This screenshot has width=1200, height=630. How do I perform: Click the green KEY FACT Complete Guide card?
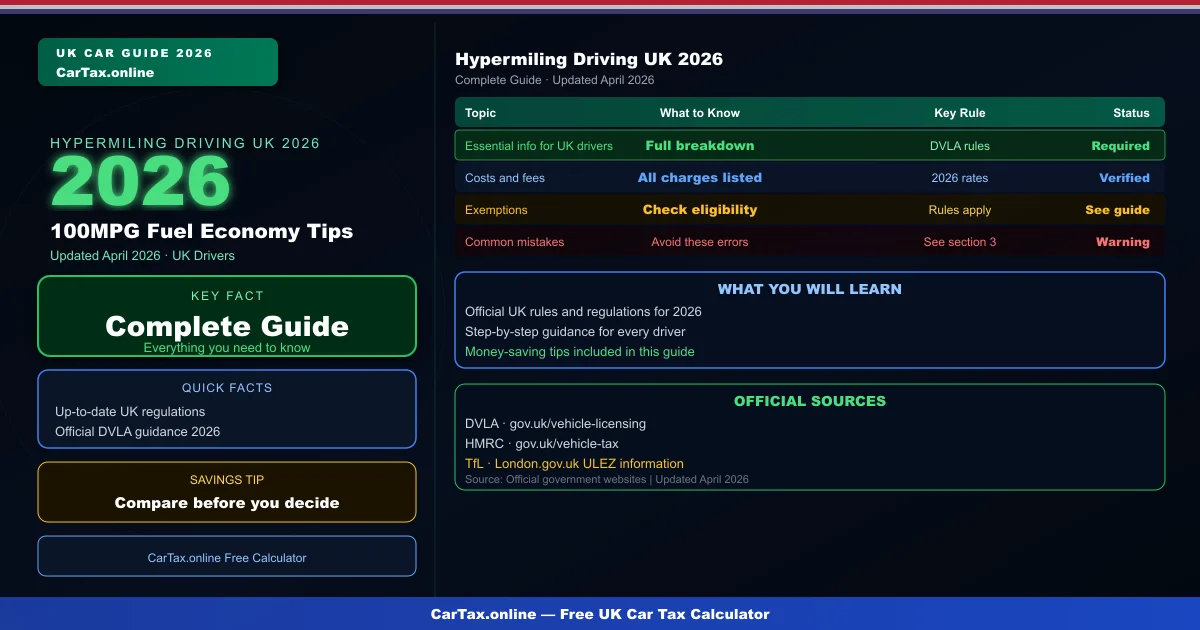226,316
